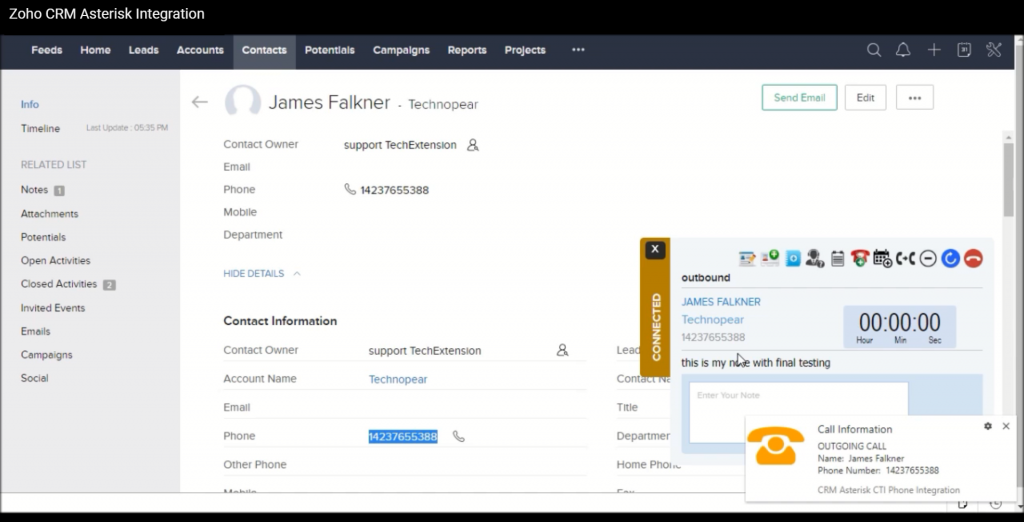Click the red phone with green plus icon

click(x=860, y=259)
